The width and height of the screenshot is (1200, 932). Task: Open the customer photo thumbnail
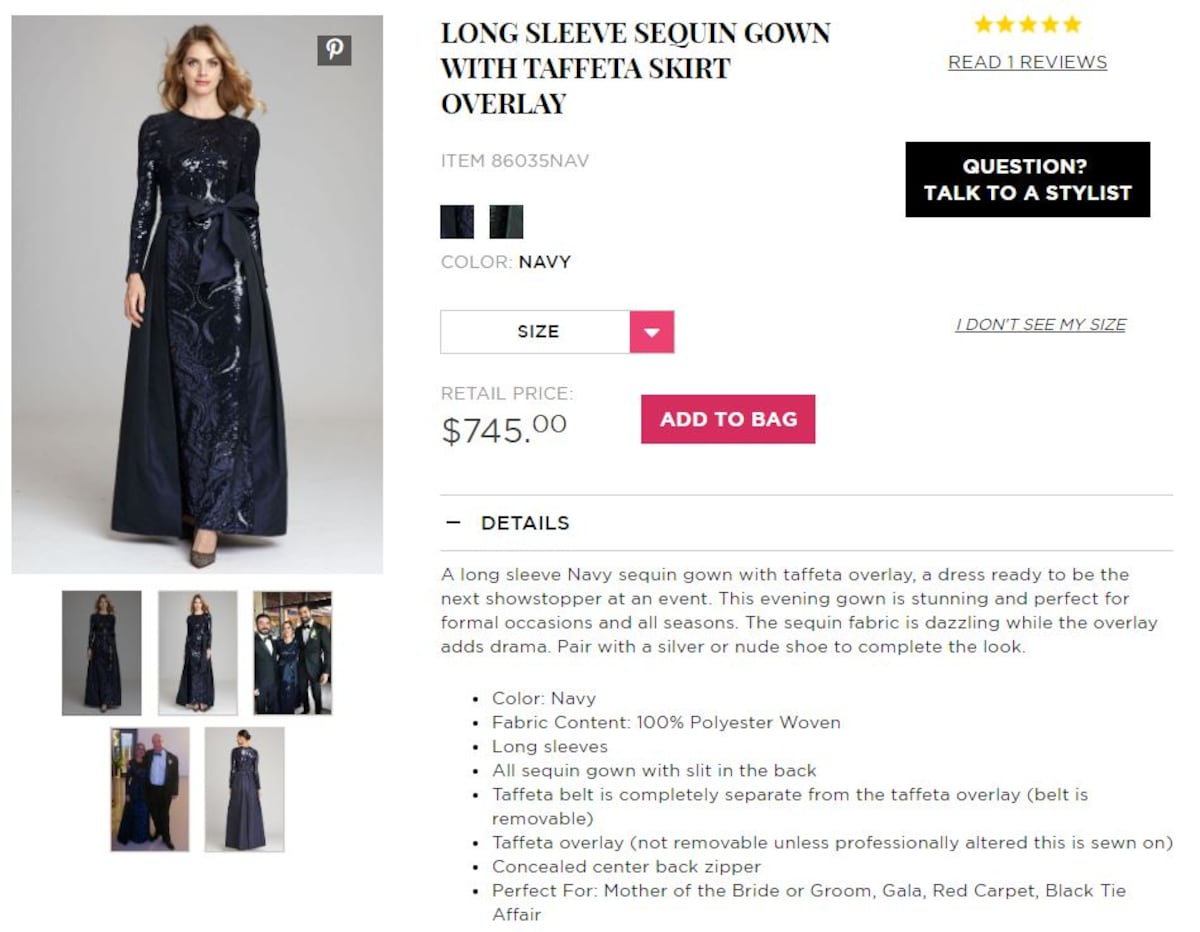(148, 790)
